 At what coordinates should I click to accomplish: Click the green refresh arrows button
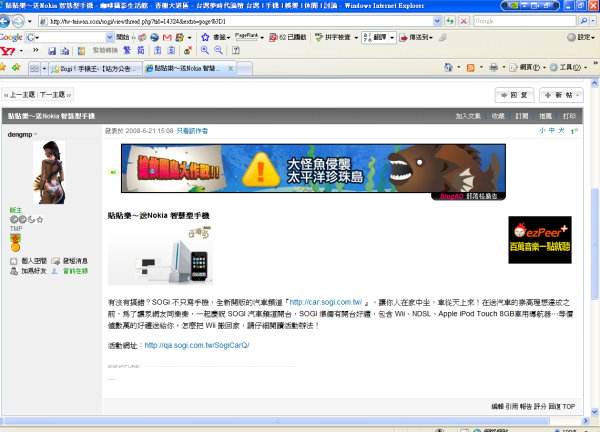[x=450, y=21]
